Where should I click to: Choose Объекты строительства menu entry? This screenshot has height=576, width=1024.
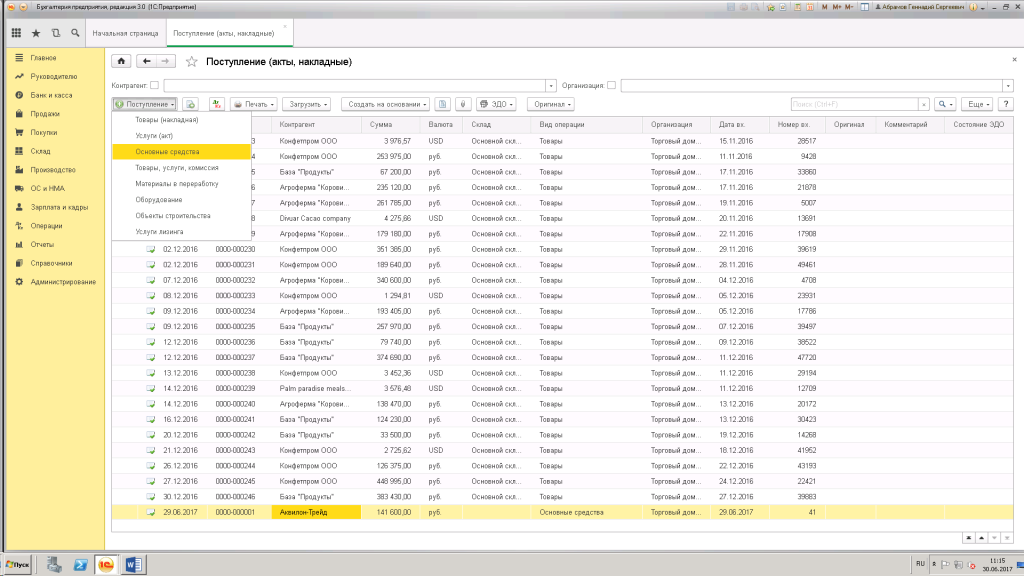[182, 216]
